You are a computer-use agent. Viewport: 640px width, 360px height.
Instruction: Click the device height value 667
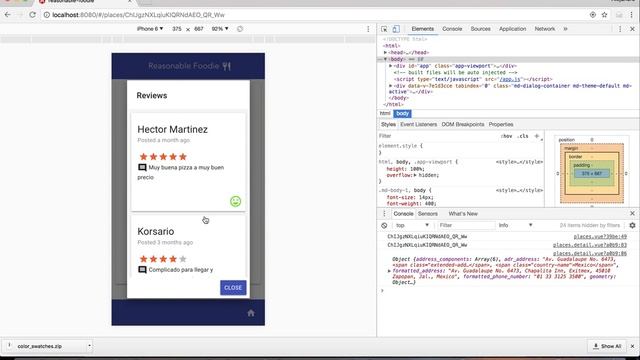coord(199,29)
